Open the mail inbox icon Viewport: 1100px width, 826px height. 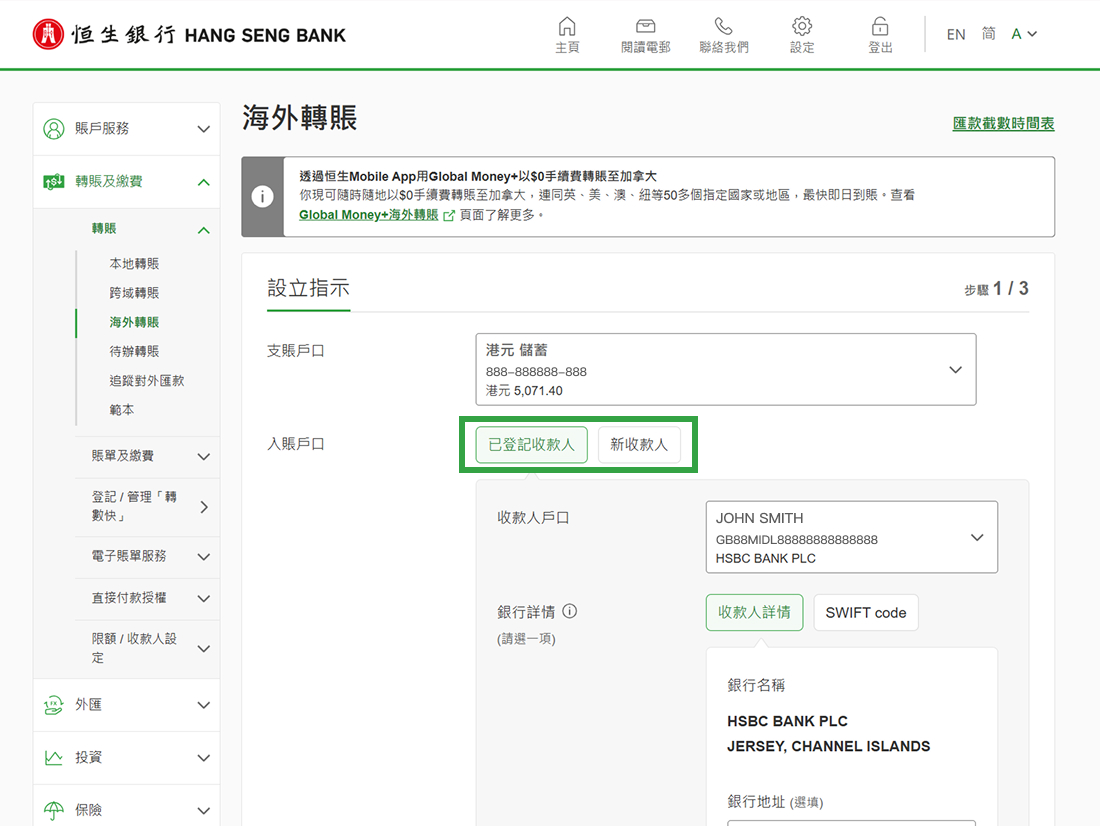(x=645, y=27)
